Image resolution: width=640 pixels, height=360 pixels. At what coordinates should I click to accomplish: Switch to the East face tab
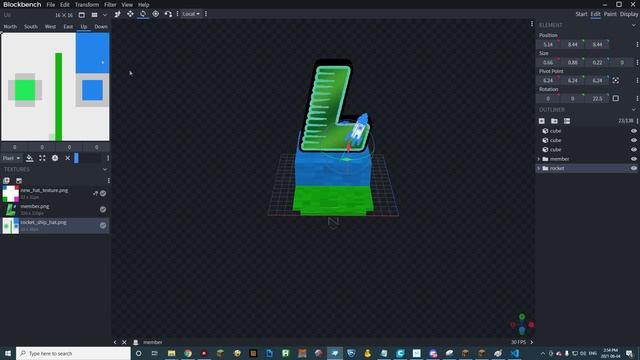pos(68,27)
